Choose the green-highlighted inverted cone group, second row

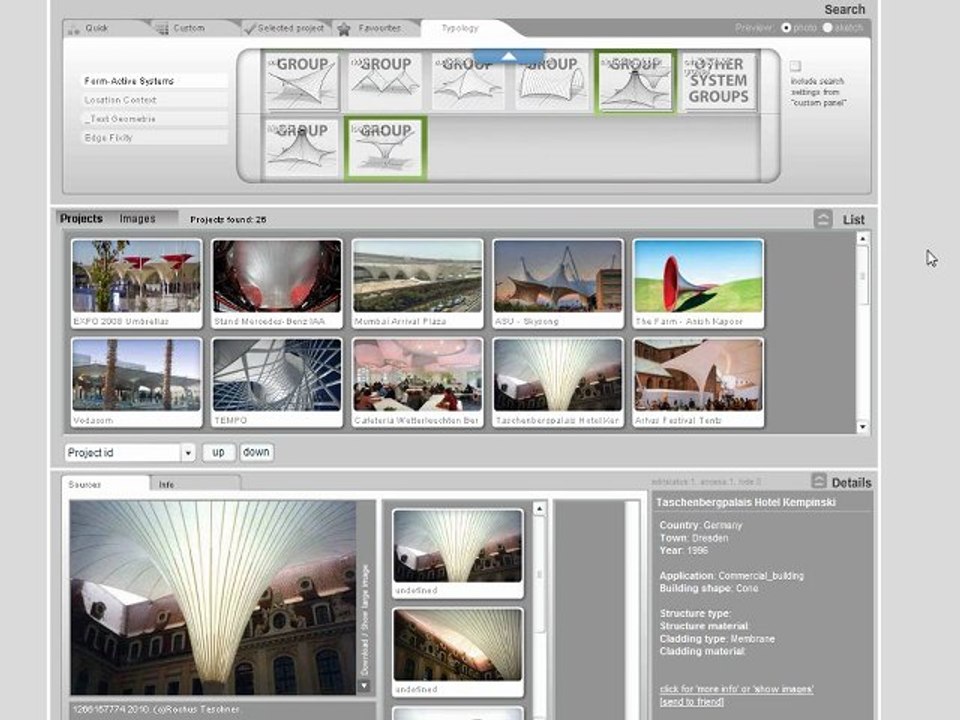click(x=385, y=148)
